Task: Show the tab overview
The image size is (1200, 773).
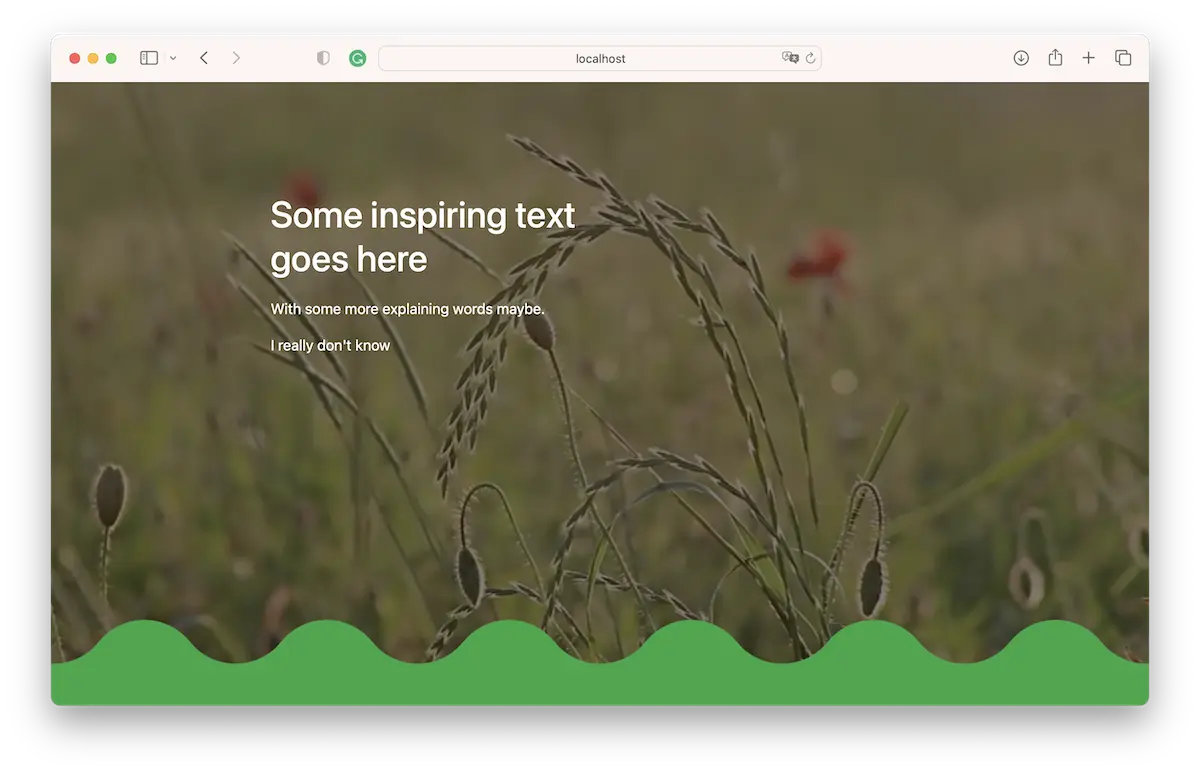Action: (1123, 58)
